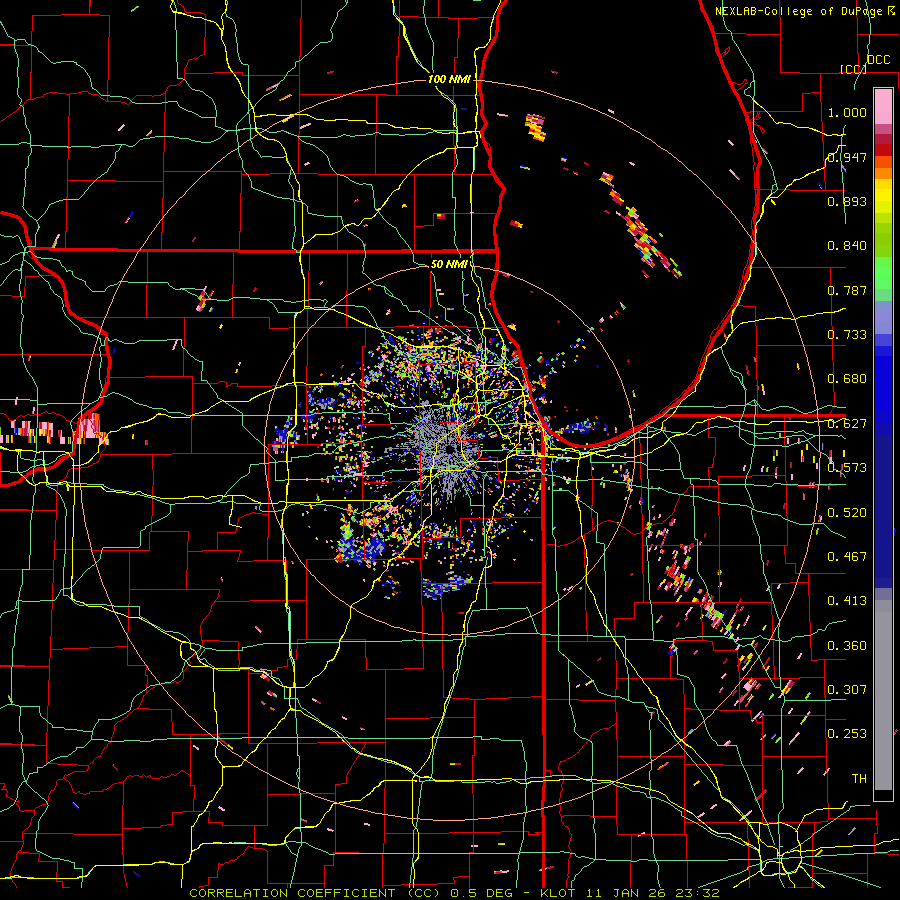Screen dimensions: 900x900
Task: Click the 0.627 scale value
Action: pyautogui.click(x=847, y=424)
